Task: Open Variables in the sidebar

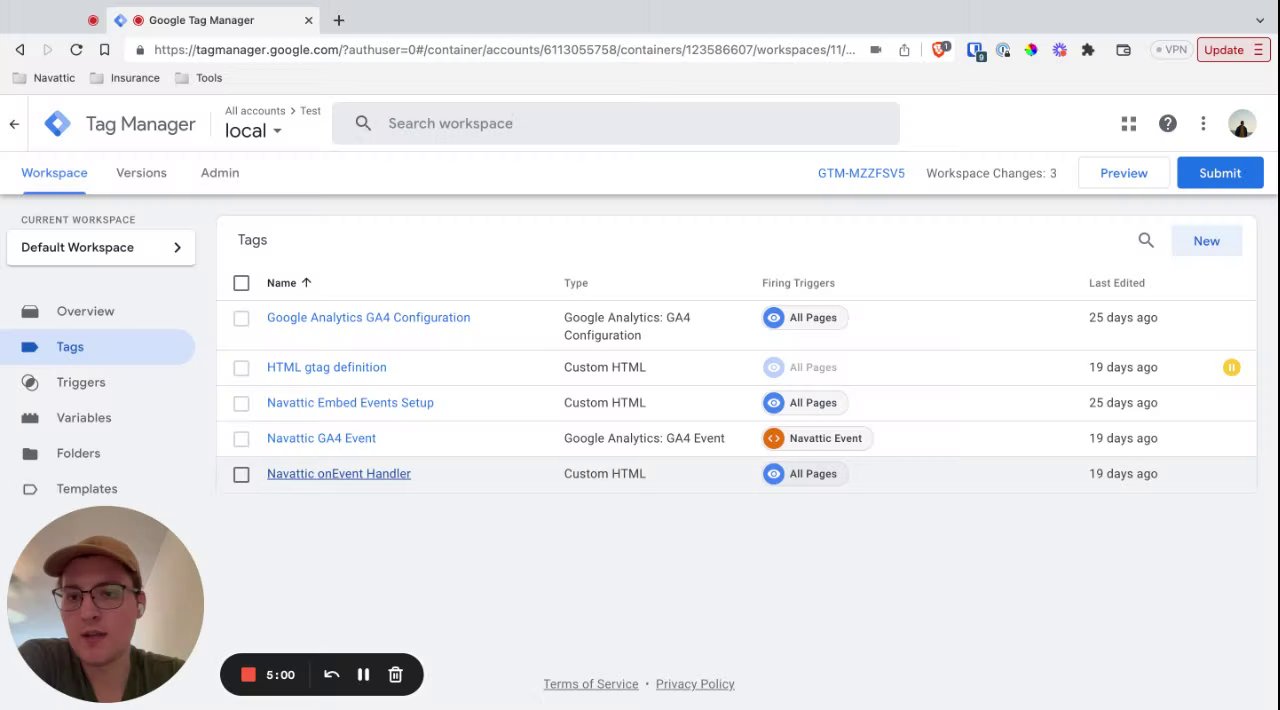Action: click(97, 418)
